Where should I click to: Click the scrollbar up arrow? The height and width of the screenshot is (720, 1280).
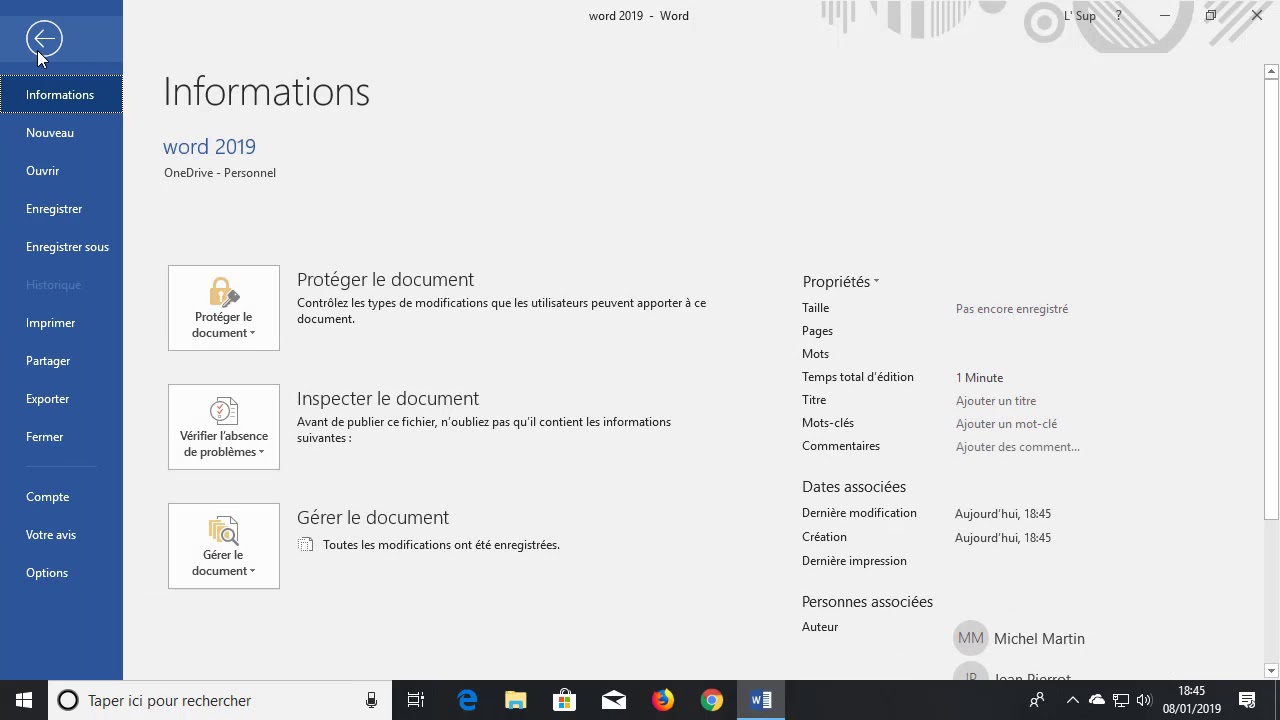[1271, 71]
